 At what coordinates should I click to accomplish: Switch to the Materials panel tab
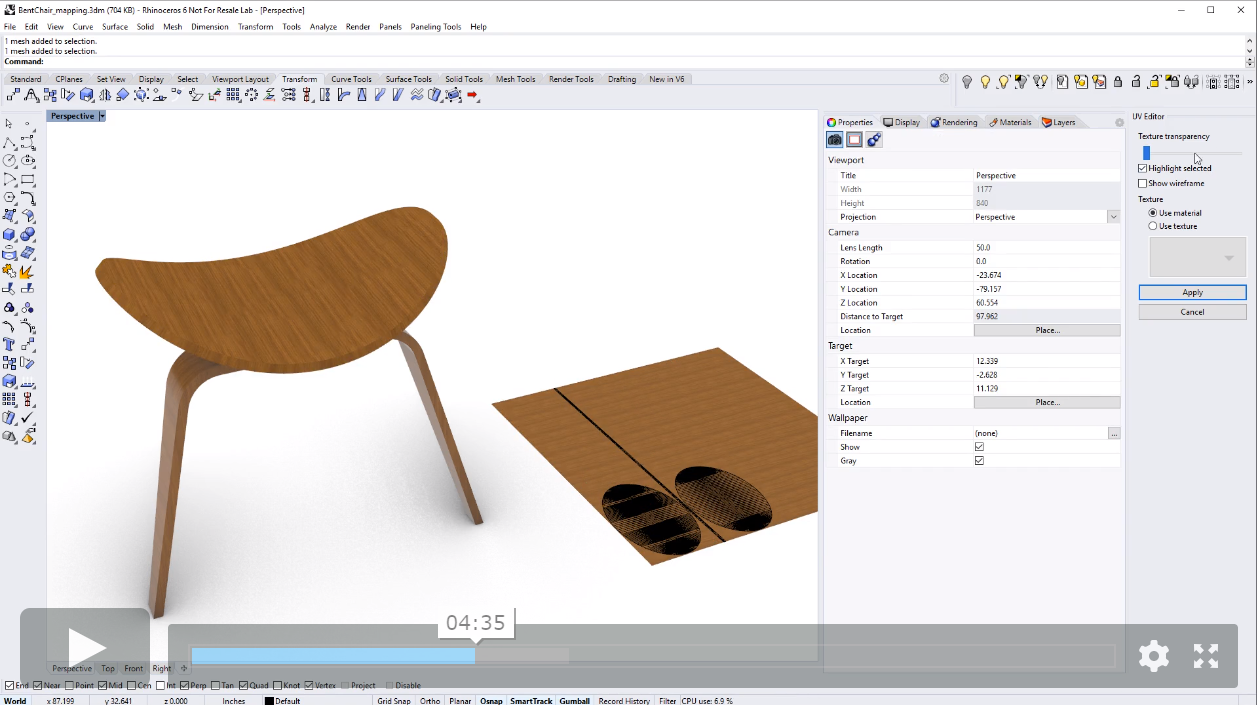coord(1010,122)
